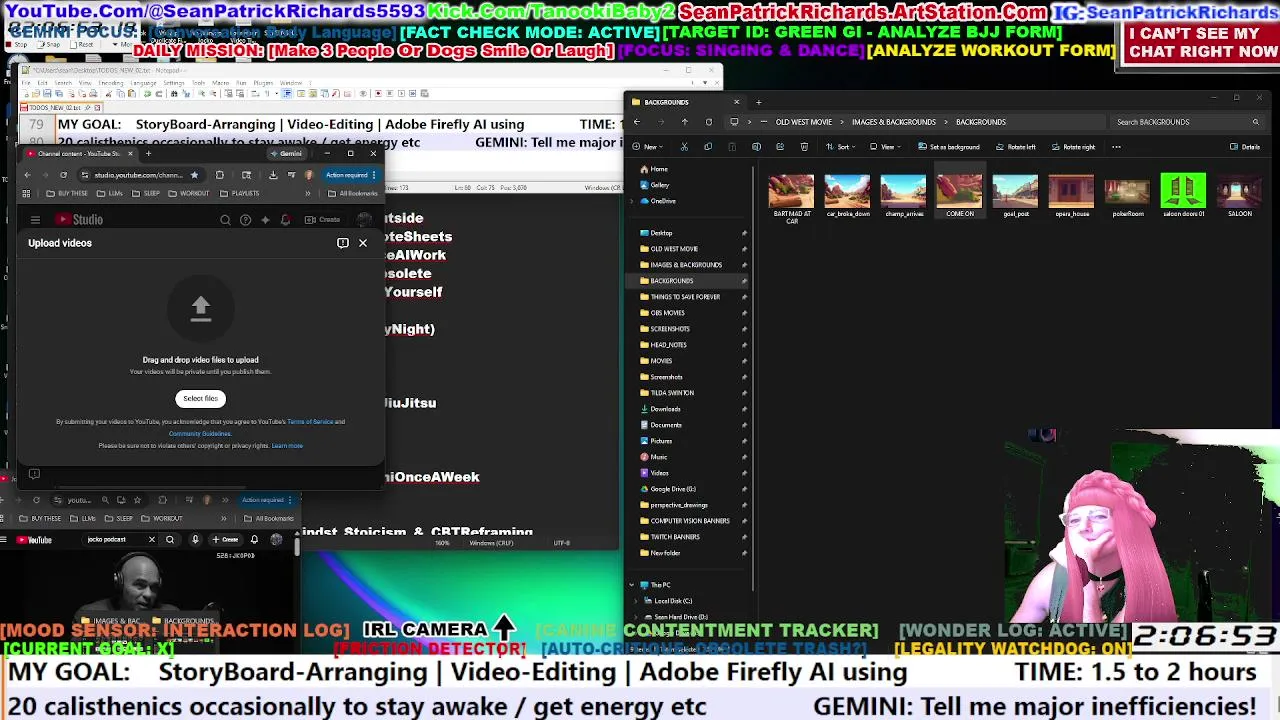The image size is (1280, 720).
Task: Click the upload arrow icon in Upload videos dialog
Action: pos(200,307)
